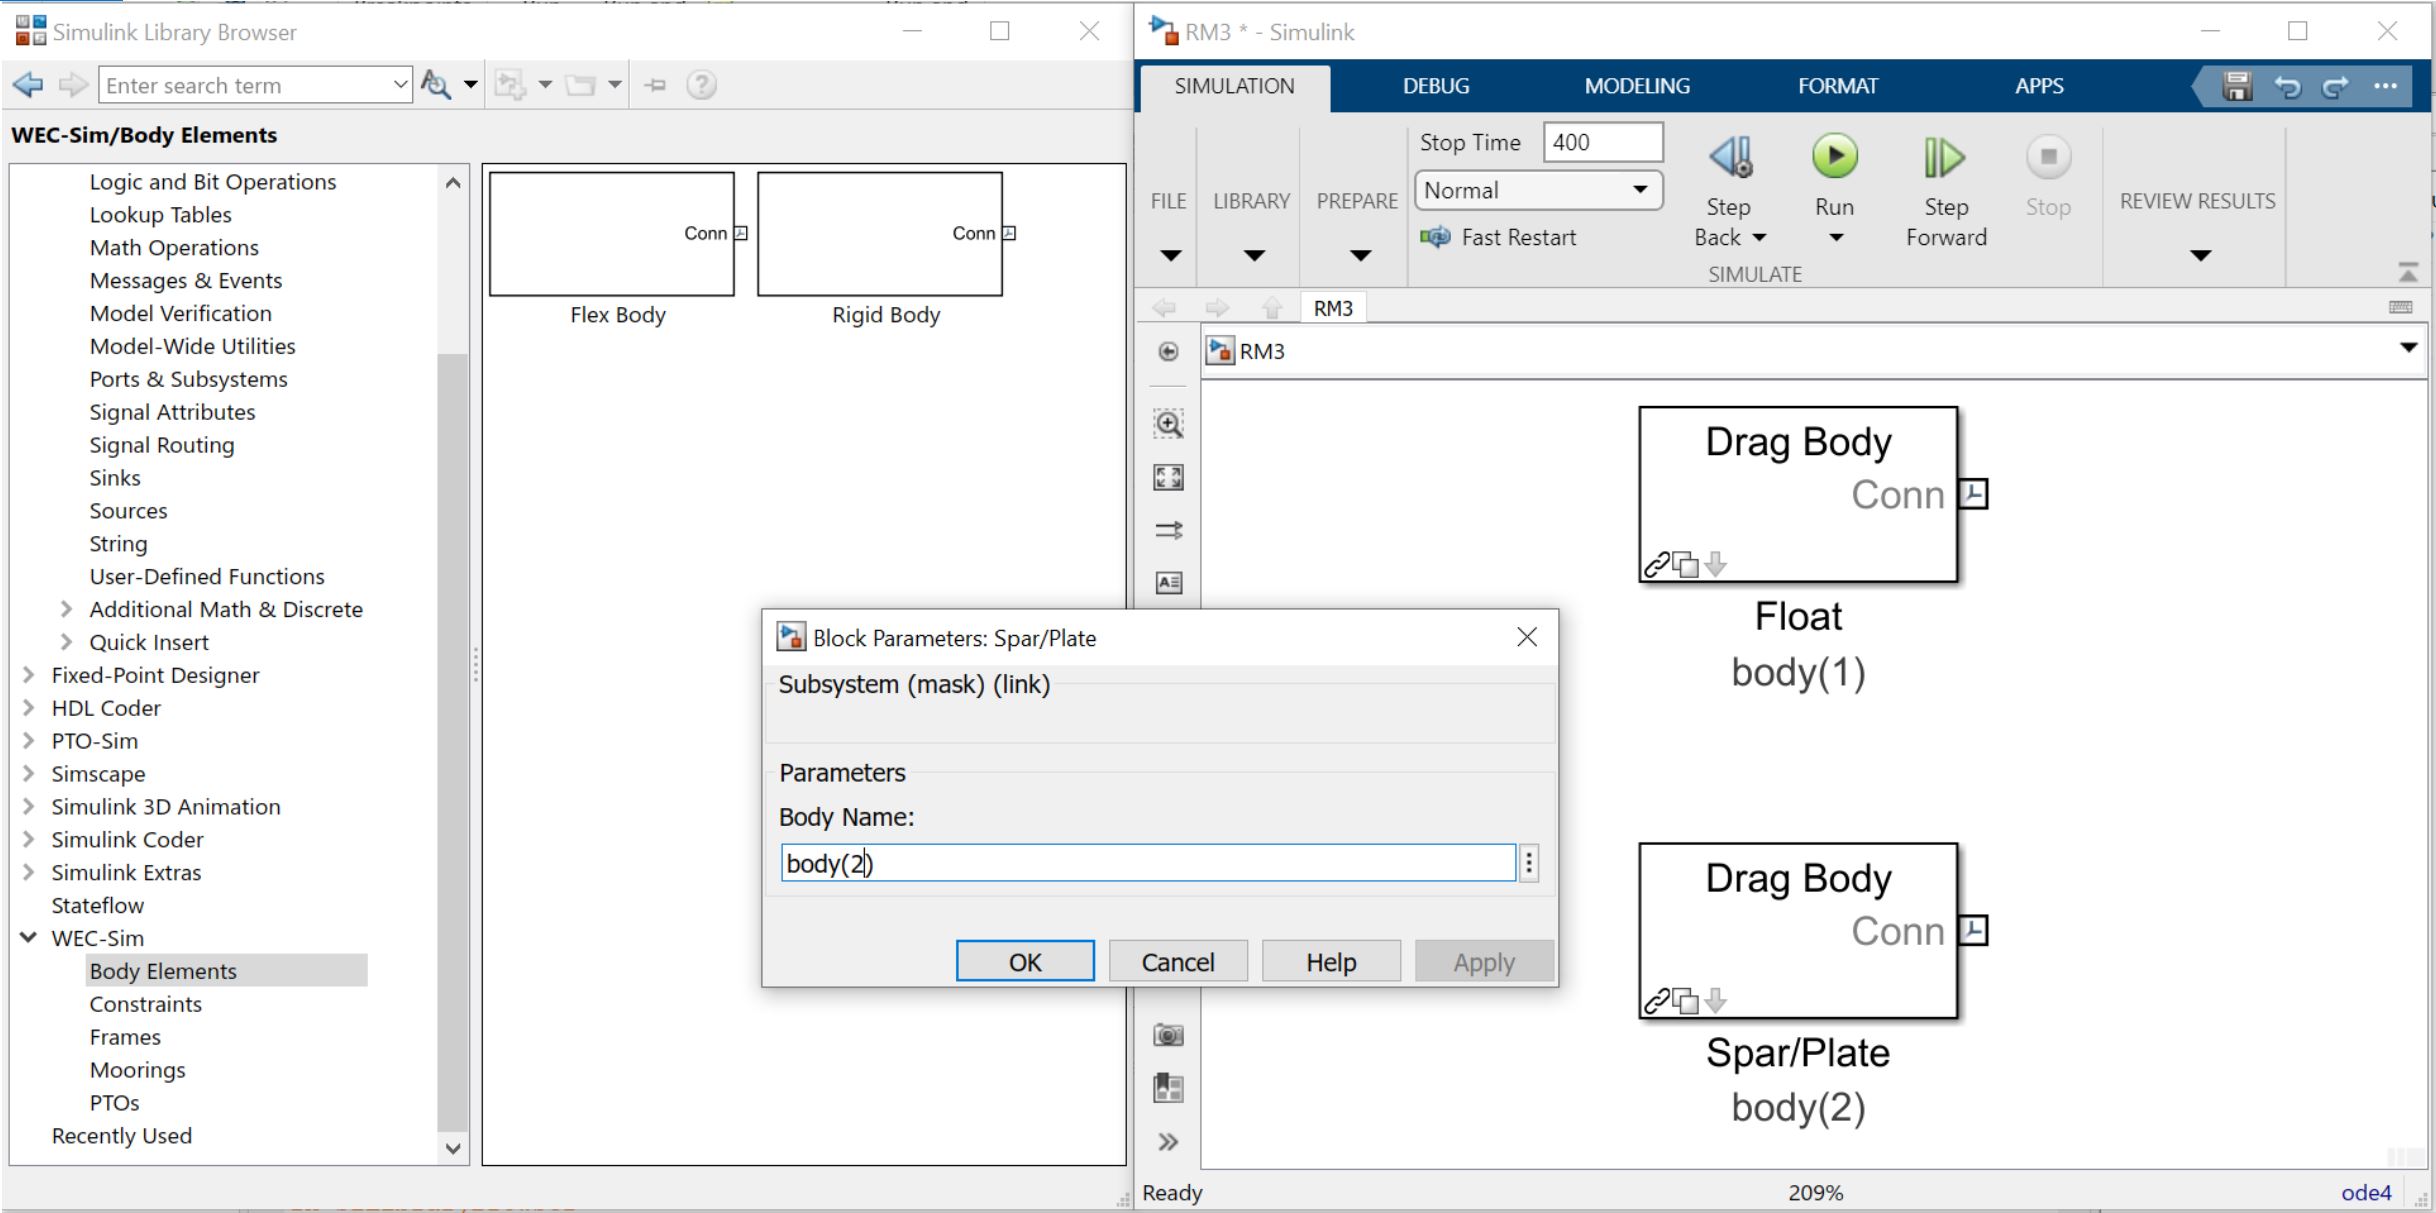Select PTOs under WEC-Sim
This screenshot has height=1213, width=2436.
click(x=114, y=1103)
